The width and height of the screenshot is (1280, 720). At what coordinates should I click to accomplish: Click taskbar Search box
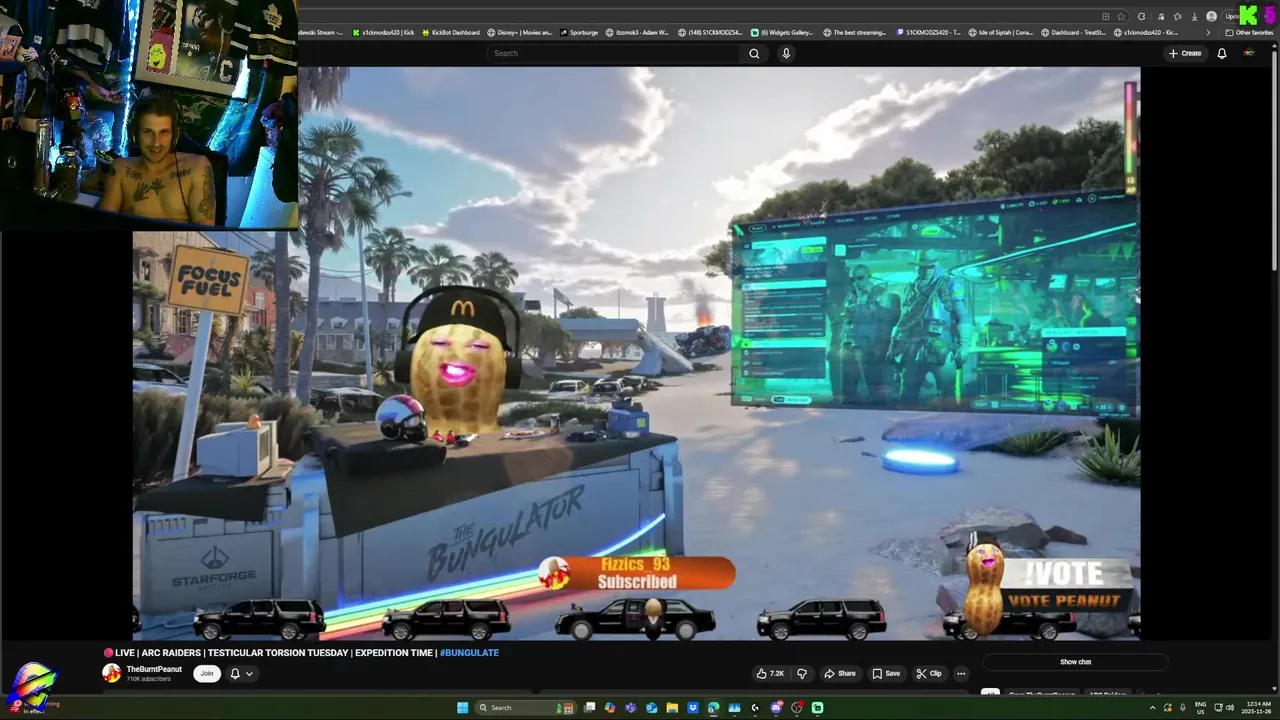click(x=525, y=708)
